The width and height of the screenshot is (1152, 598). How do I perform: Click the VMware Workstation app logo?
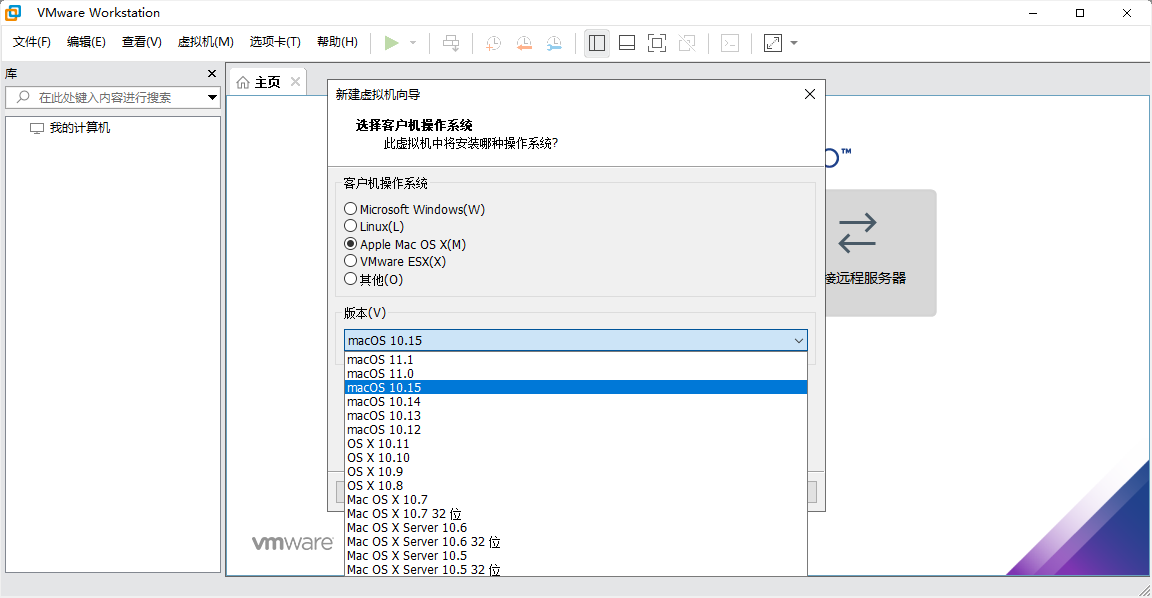[x=13, y=12]
